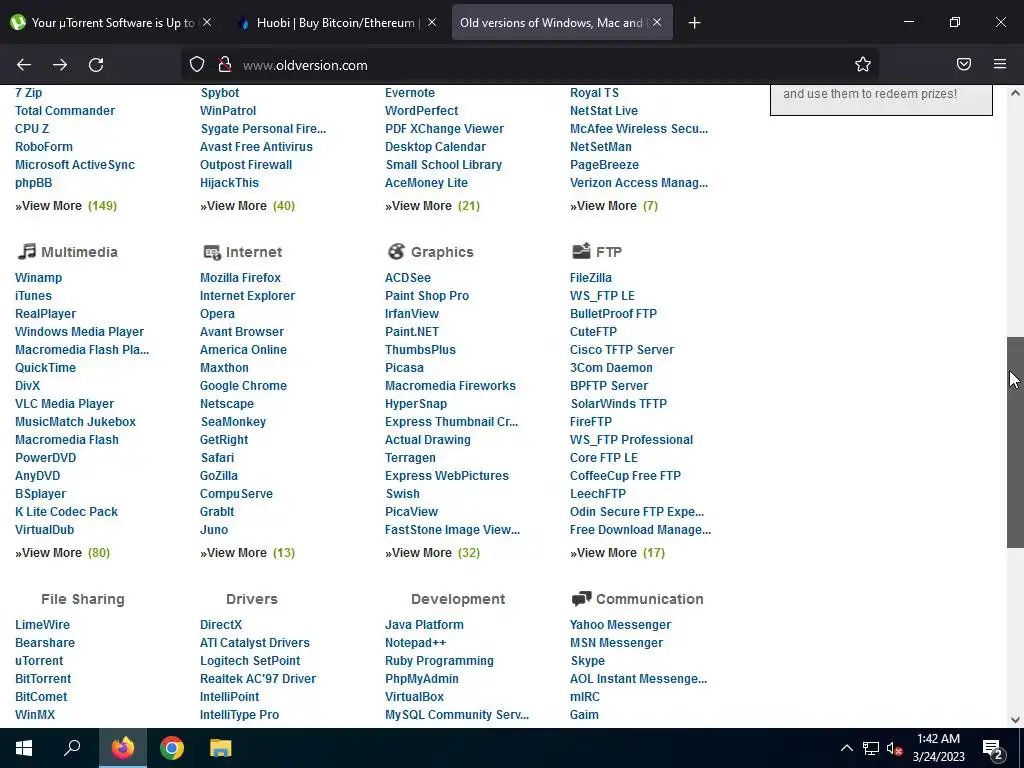Open the Google Chrome link
The height and width of the screenshot is (768, 1024).
pyautogui.click(x=244, y=385)
